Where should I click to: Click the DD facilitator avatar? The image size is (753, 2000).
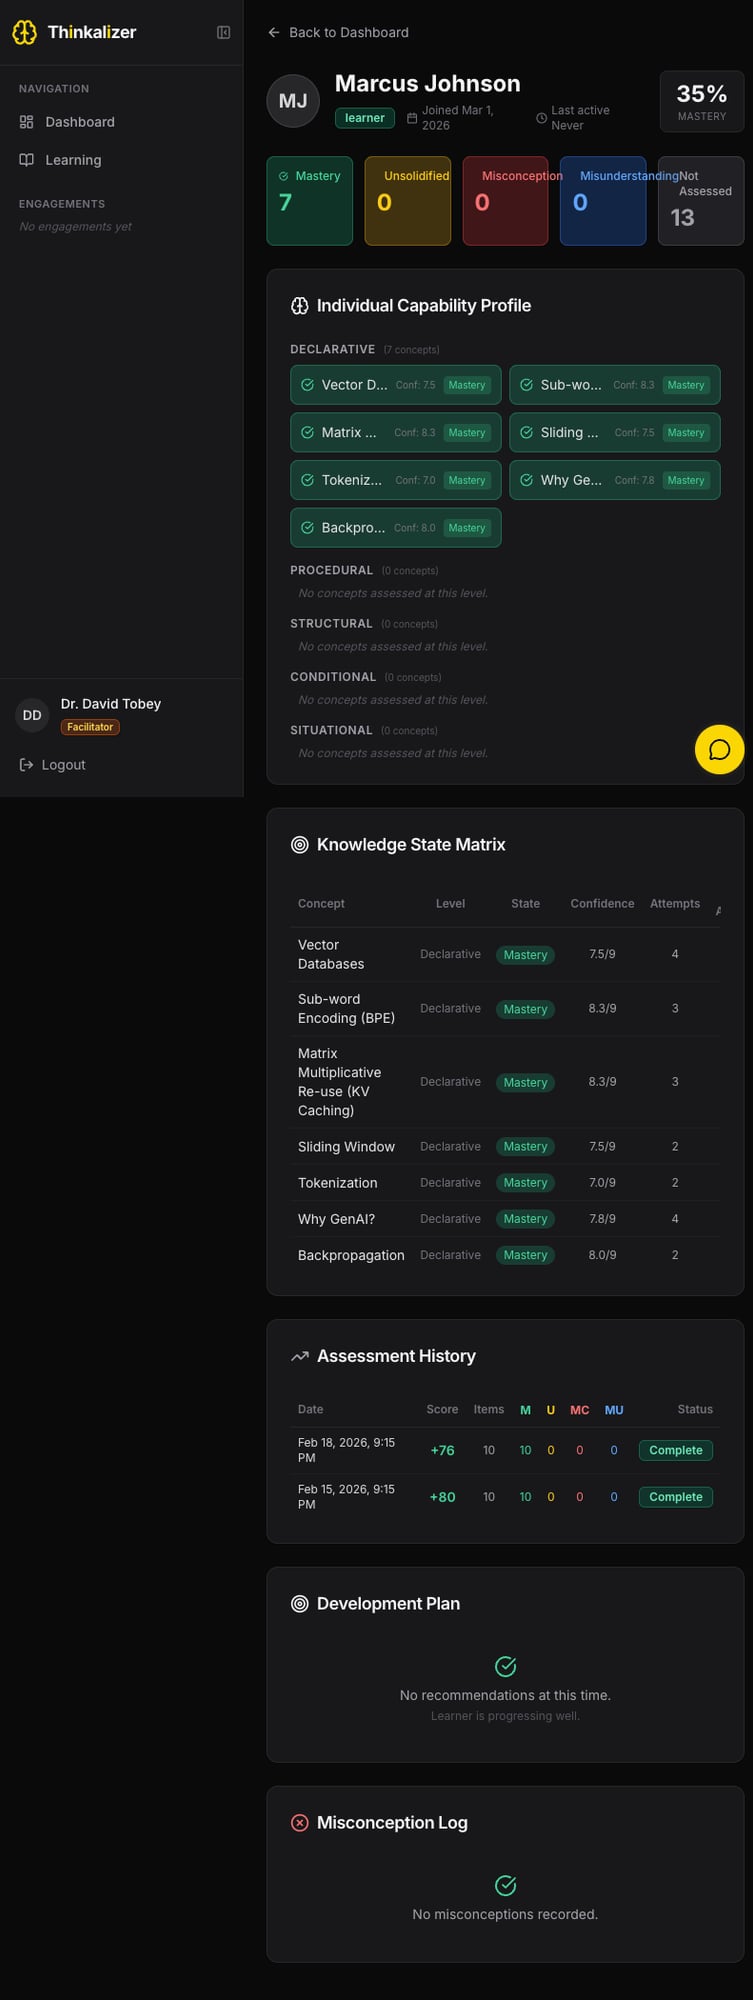32,715
